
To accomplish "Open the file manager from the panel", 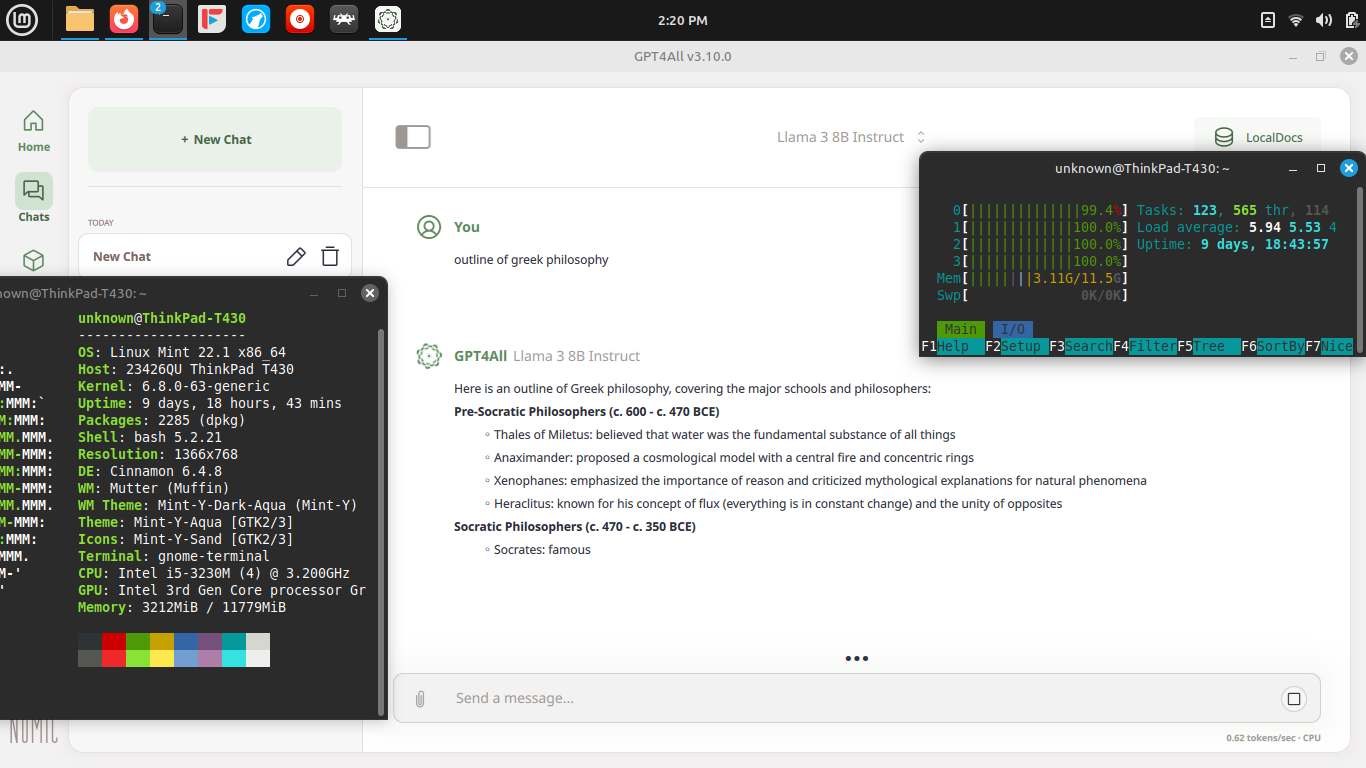I will pyautogui.click(x=80, y=19).
